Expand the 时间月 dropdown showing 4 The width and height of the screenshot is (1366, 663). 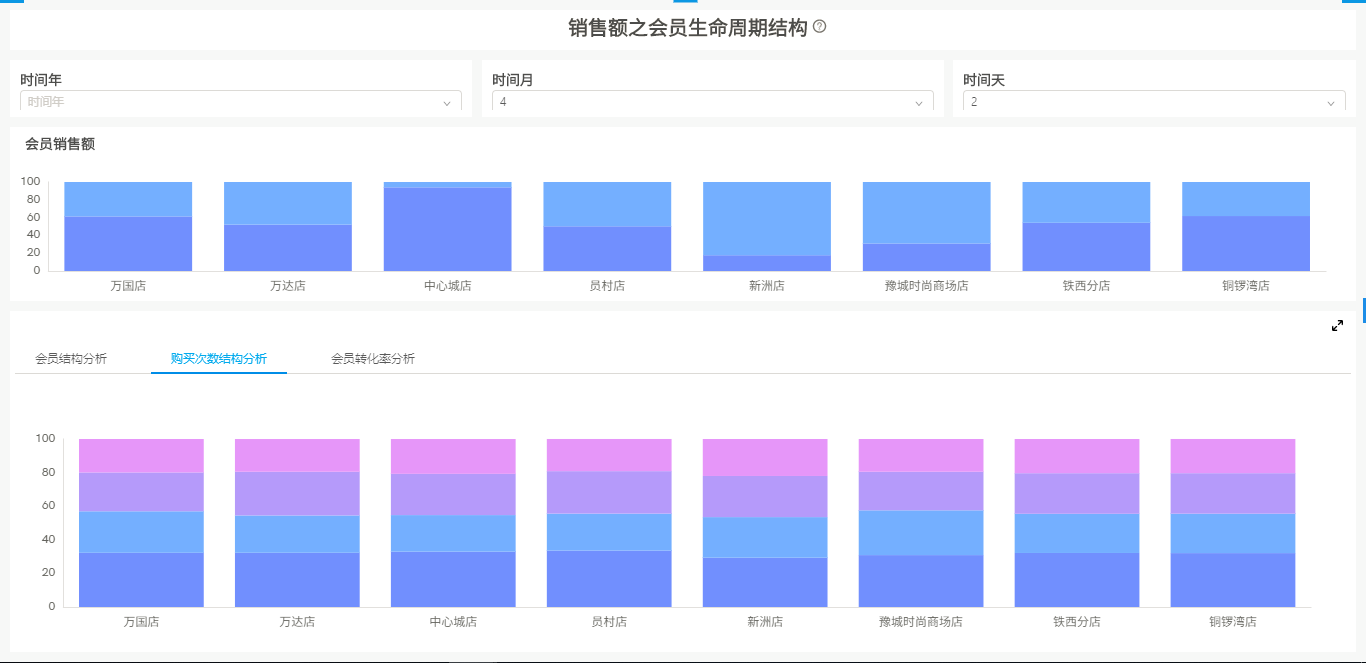tap(712, 102)
